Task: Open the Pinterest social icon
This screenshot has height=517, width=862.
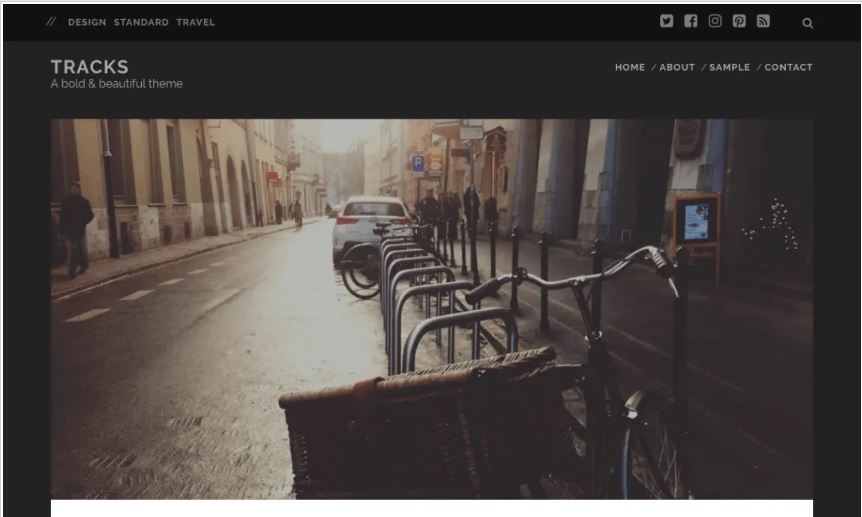Action: pyautogui.click(x=739, y=21)
